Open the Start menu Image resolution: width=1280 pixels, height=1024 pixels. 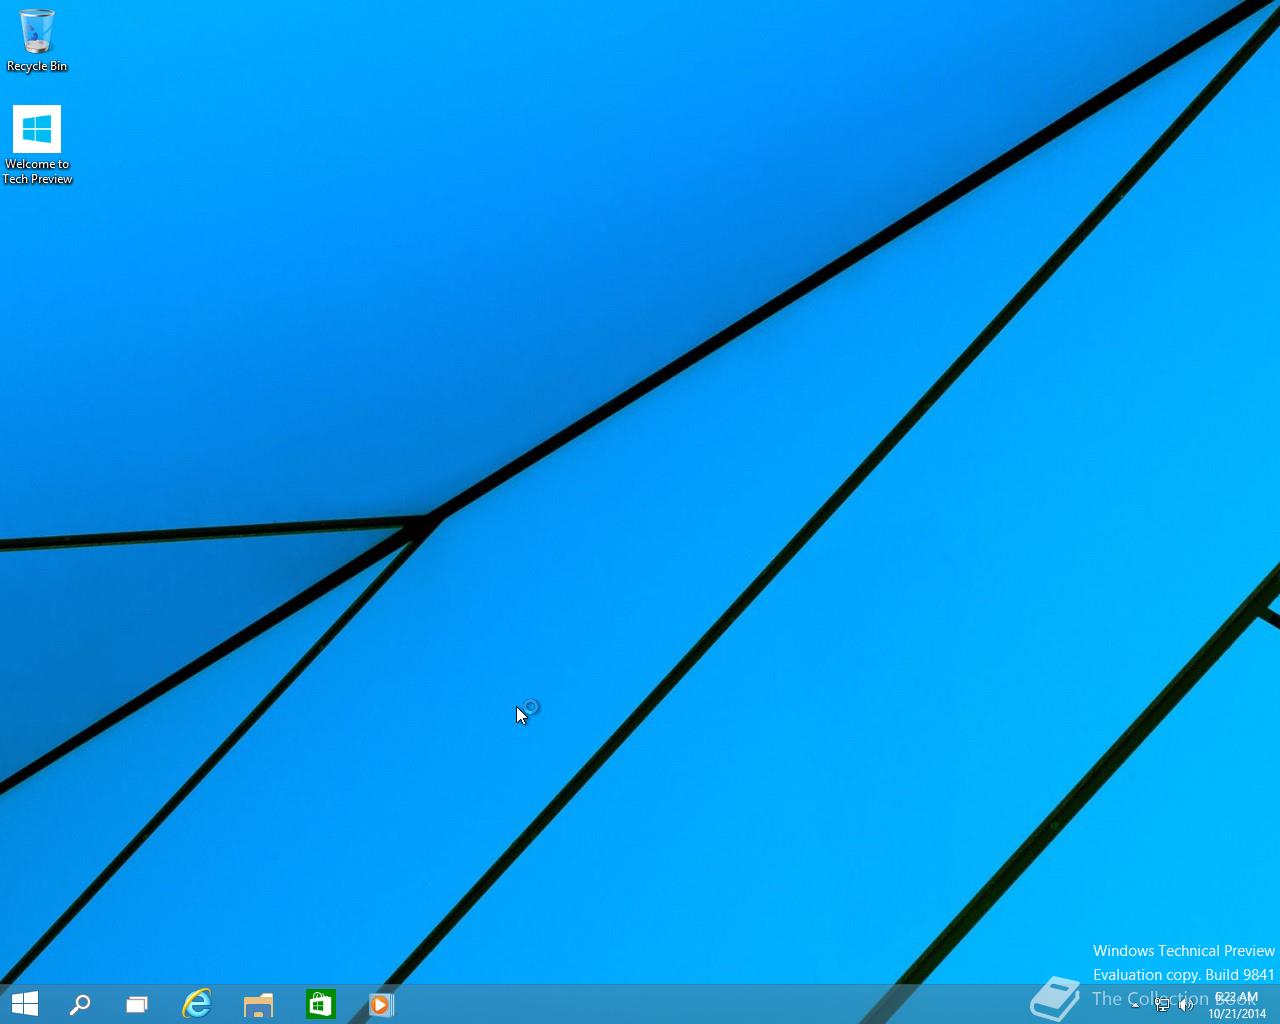point(25,1004)
